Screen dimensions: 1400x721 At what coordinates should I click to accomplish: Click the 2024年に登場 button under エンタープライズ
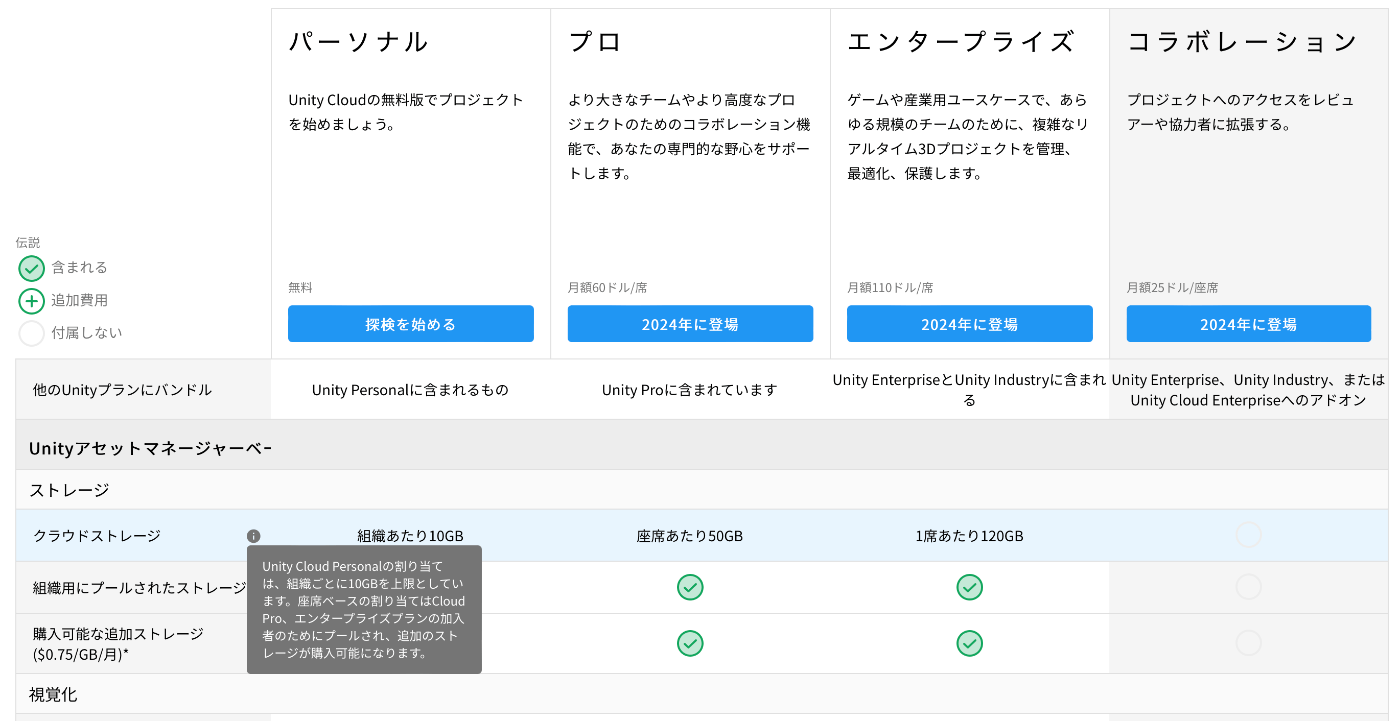[969, 324]
